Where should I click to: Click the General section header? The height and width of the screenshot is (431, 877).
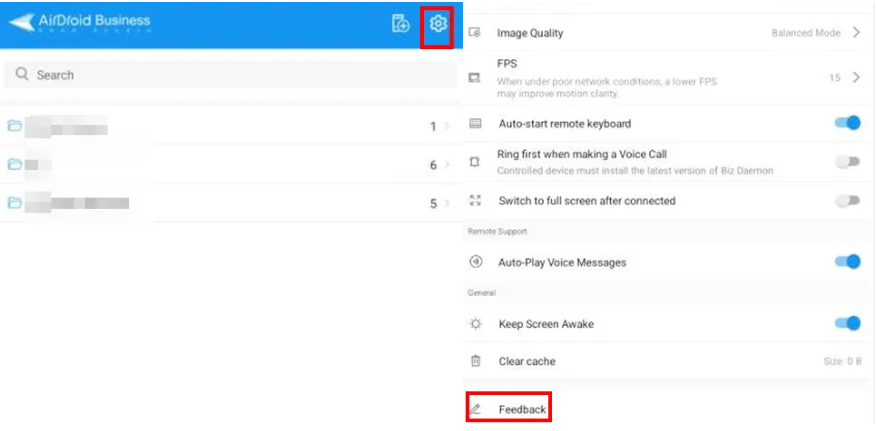(482, 293)
